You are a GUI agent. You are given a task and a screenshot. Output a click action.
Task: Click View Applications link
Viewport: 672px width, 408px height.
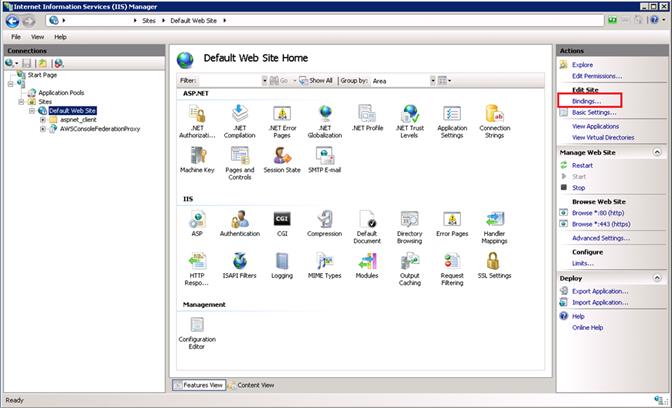click(x=595, y=126)
